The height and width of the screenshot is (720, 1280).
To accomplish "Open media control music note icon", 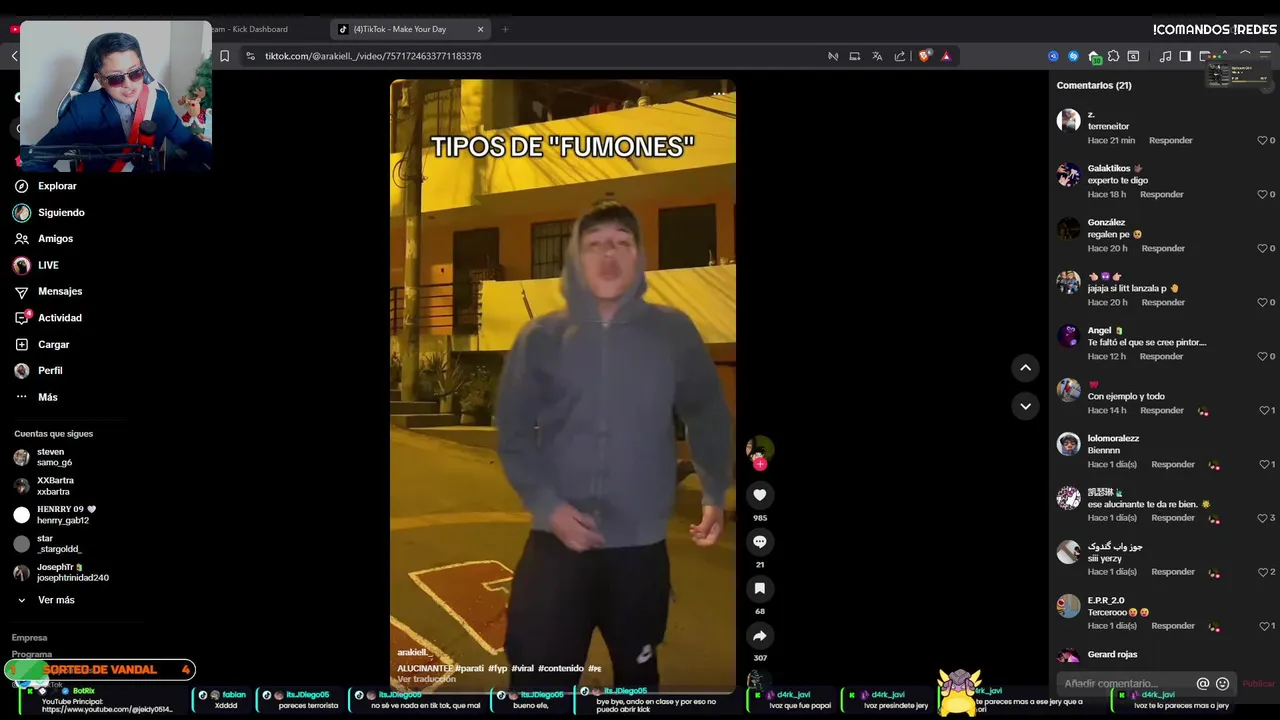I will (x=1165, y=56).
